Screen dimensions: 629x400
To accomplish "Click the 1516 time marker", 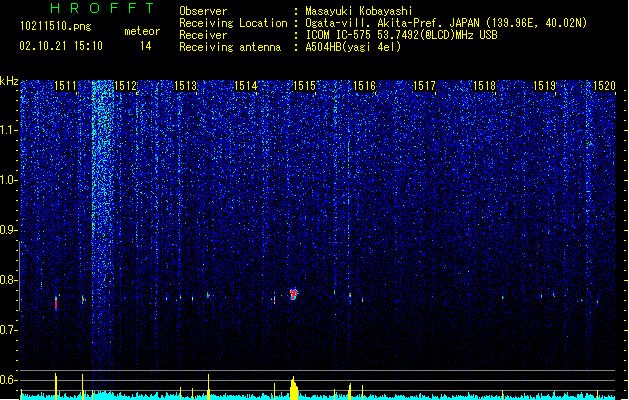I will point(364,86).
